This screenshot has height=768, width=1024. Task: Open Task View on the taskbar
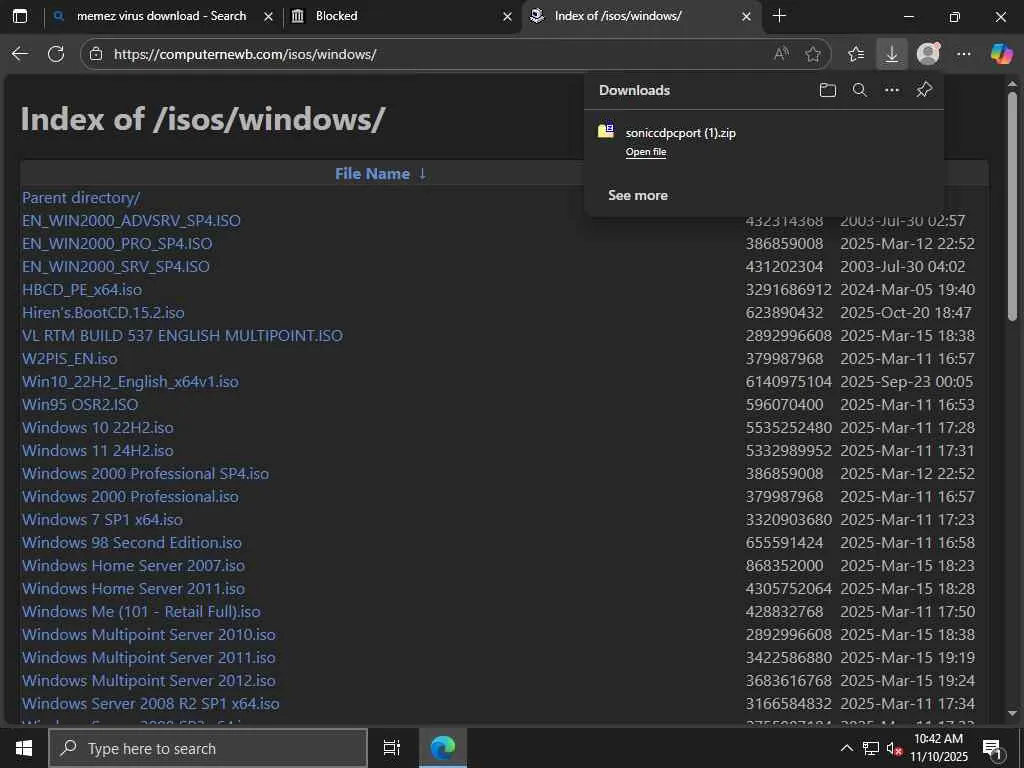pos(392,748)
